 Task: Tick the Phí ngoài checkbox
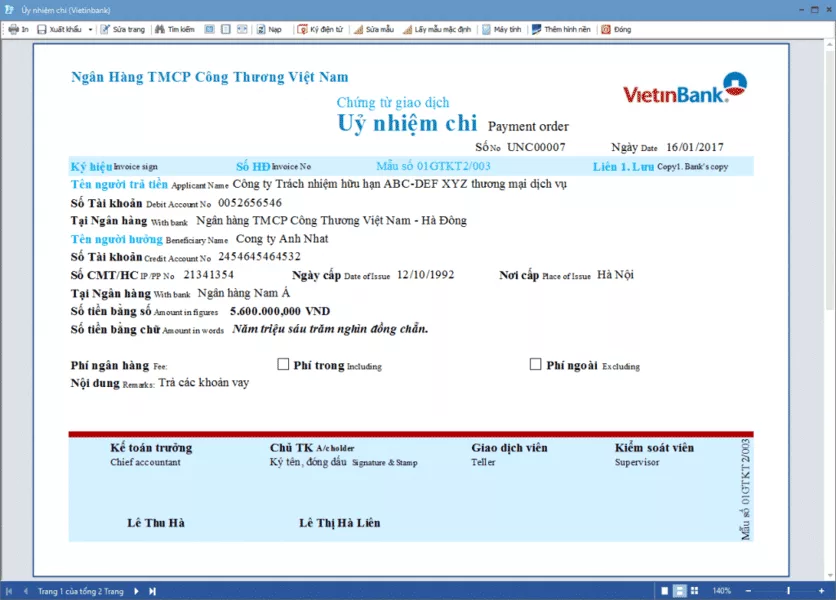536,365
